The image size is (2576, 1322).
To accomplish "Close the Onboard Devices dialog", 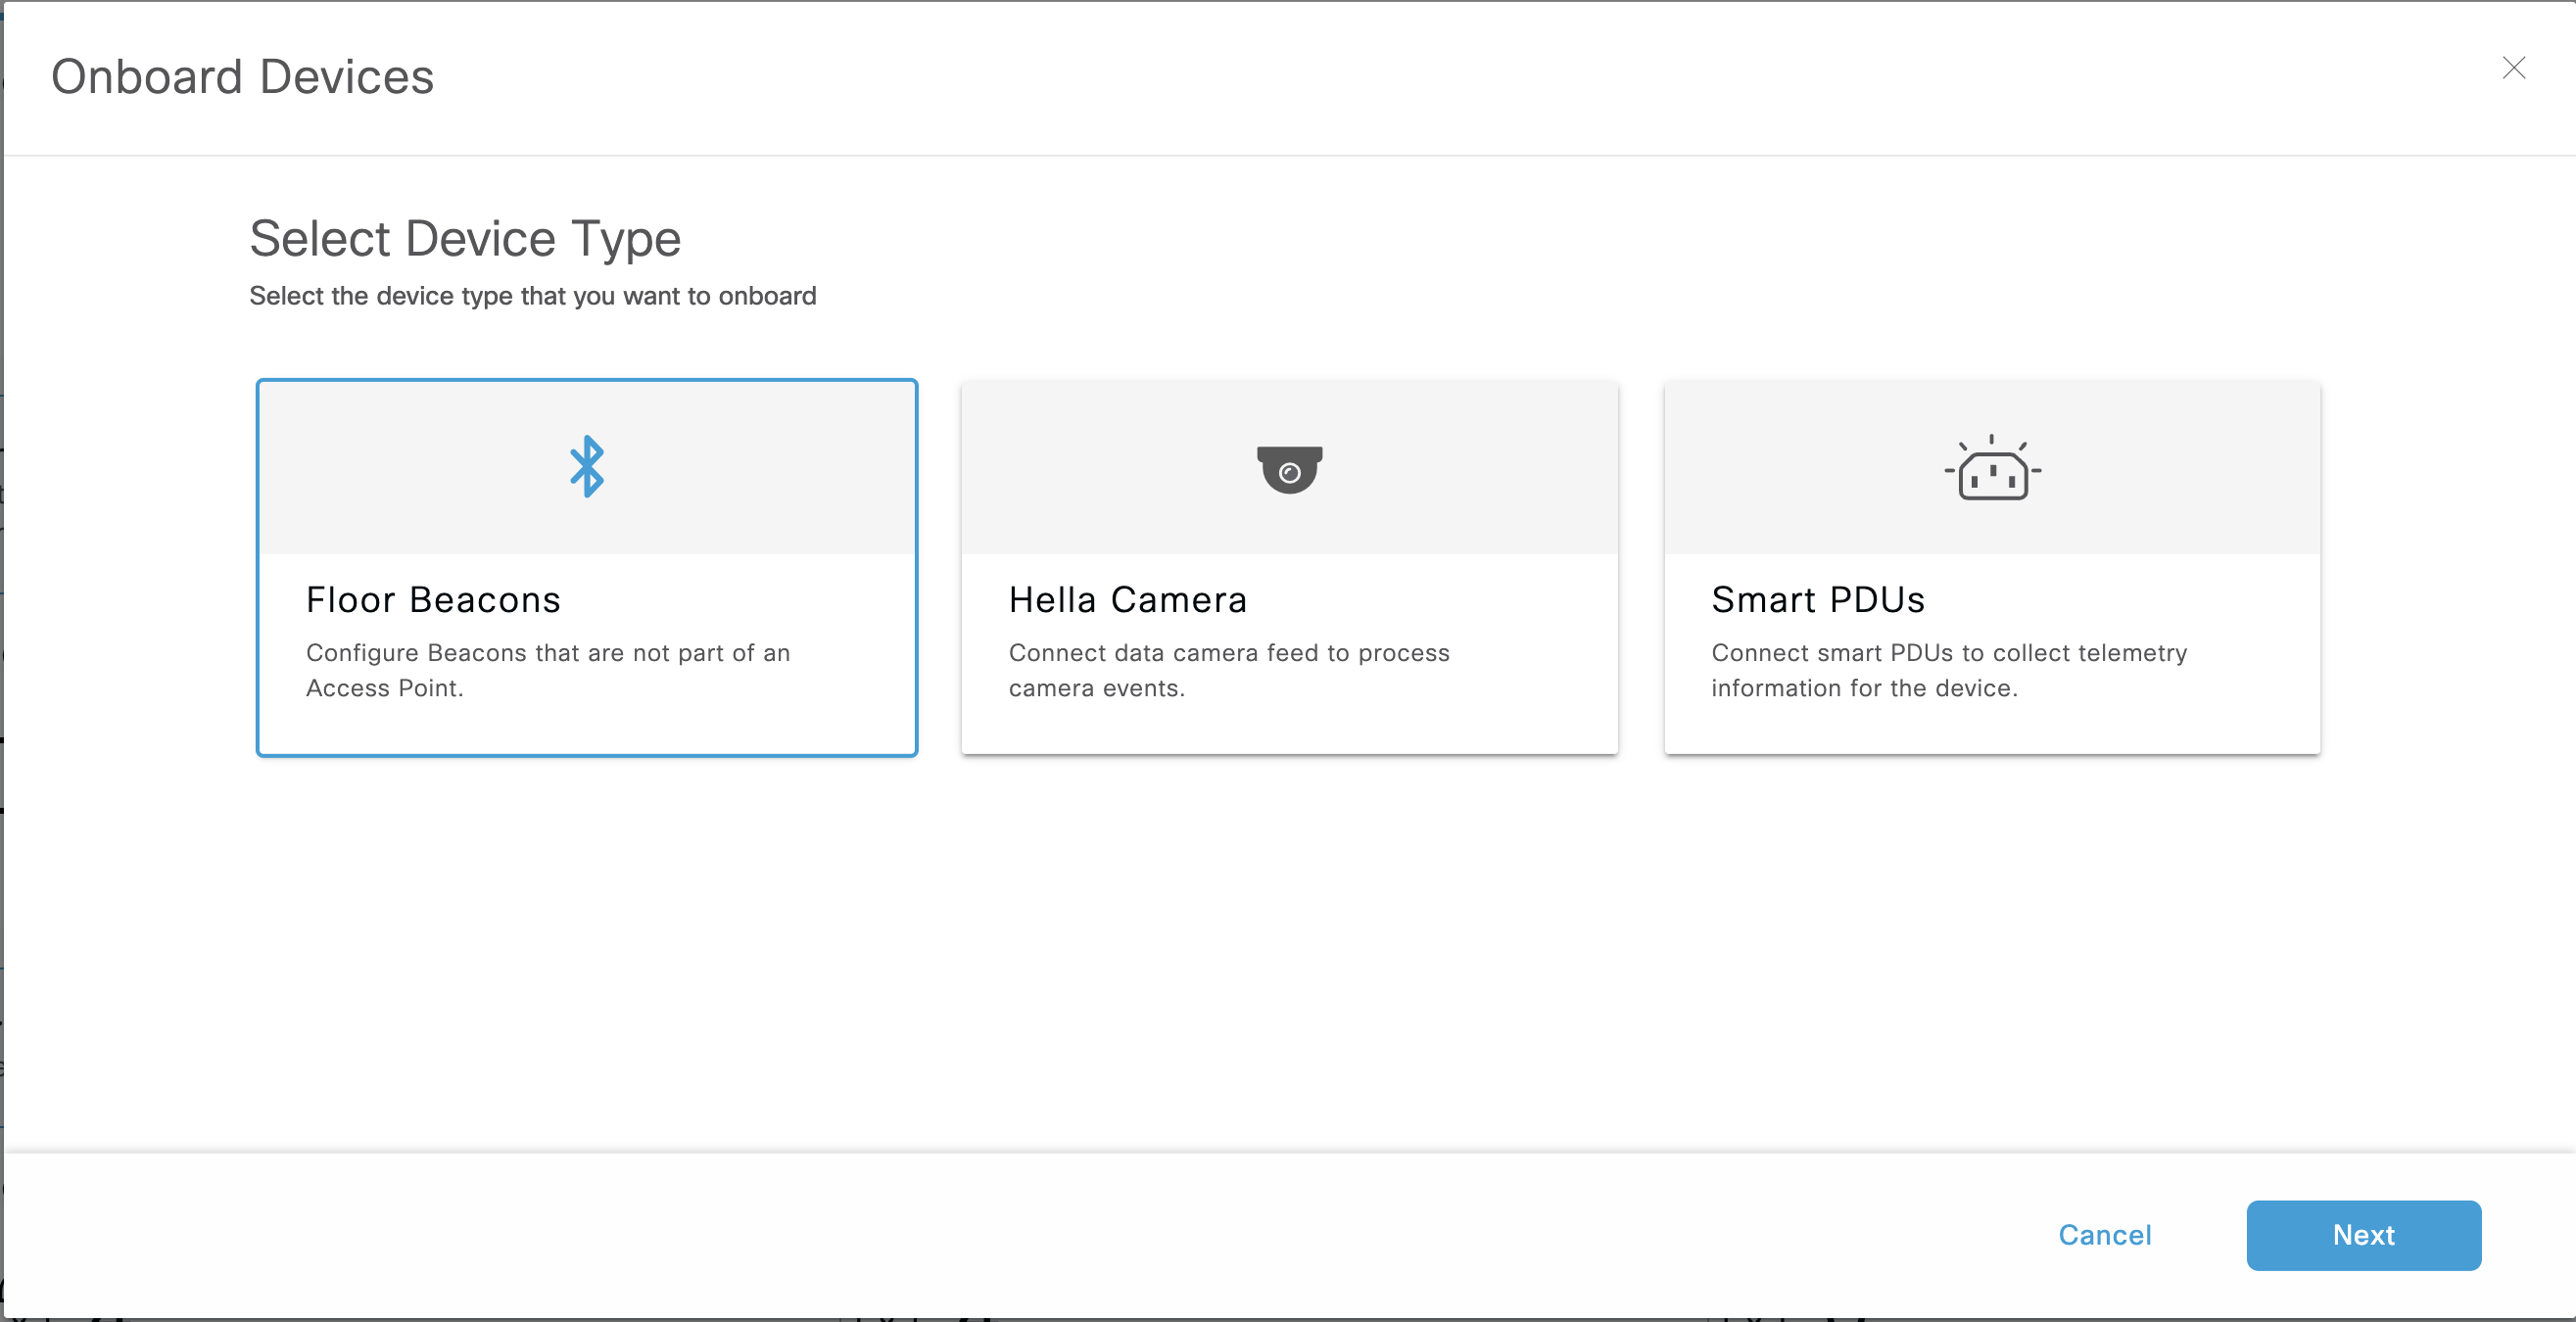I will point(2513,68).
